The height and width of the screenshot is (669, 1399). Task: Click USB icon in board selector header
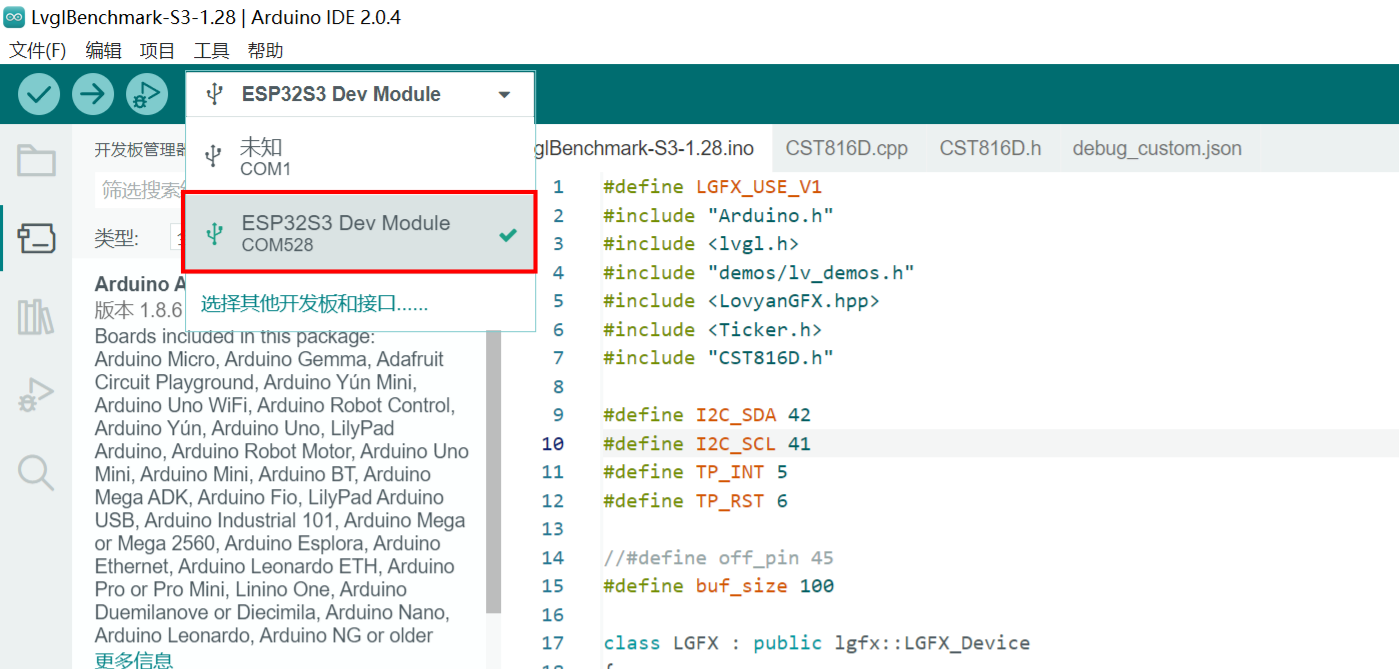tap(213, 94)
